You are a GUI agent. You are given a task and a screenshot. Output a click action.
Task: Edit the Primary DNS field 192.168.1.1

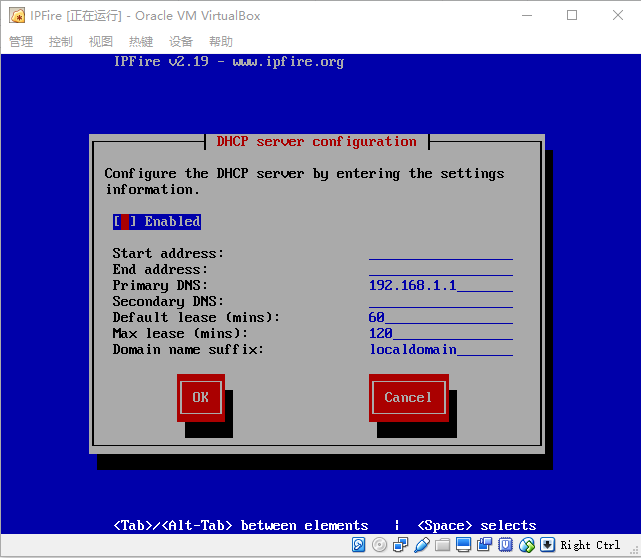(441, 285)
